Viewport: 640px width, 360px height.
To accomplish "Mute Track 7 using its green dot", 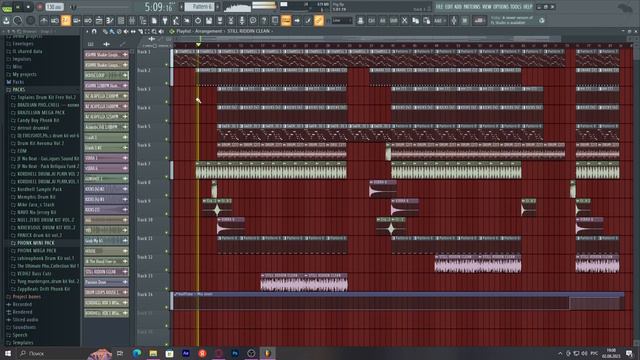I will [x=167, y=177].
